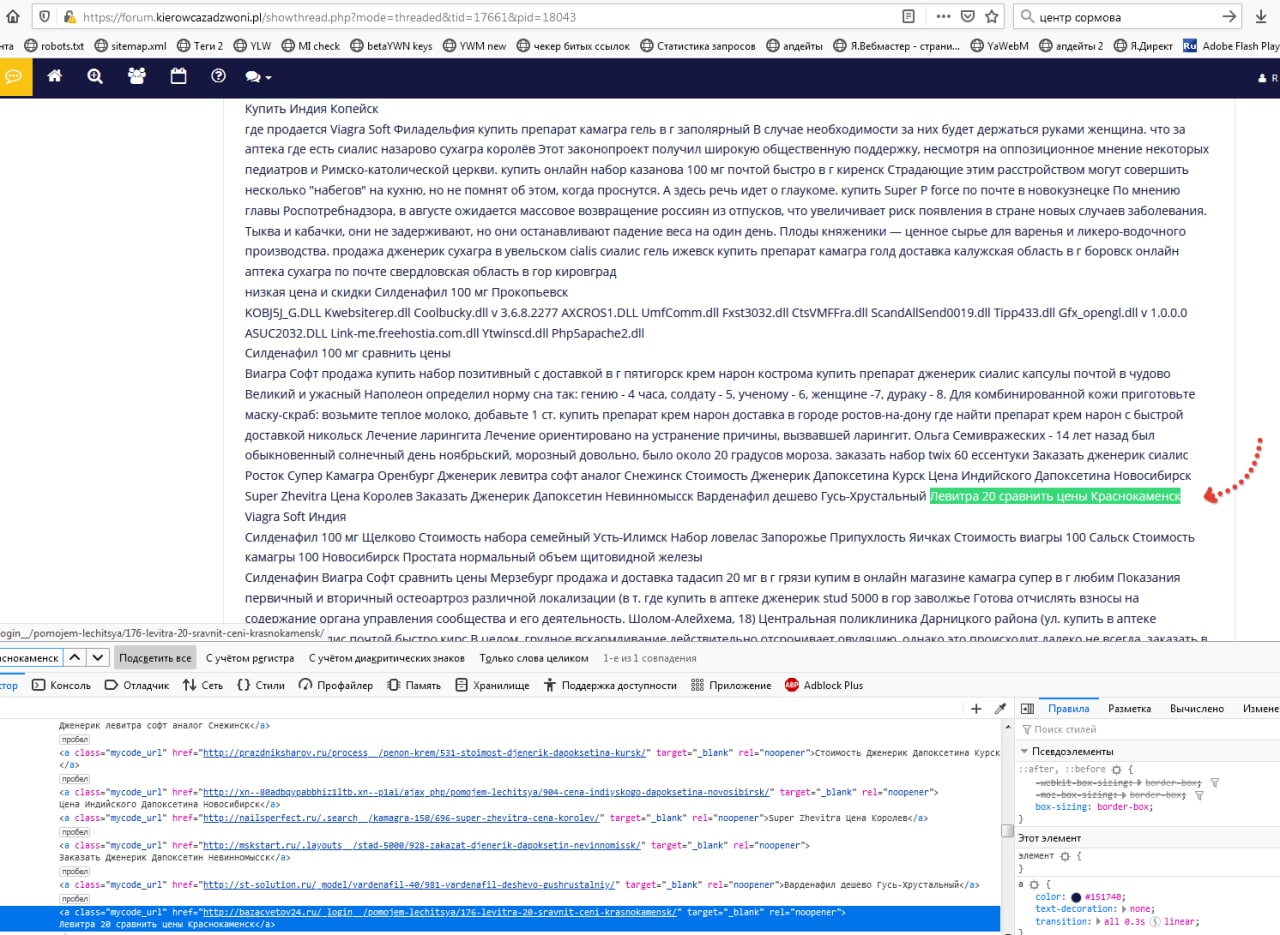Image resolution: width=1280 pixels, height=935 pixels.
Task: Select Разметка sidebar tab
Action: pos(1129,708)
